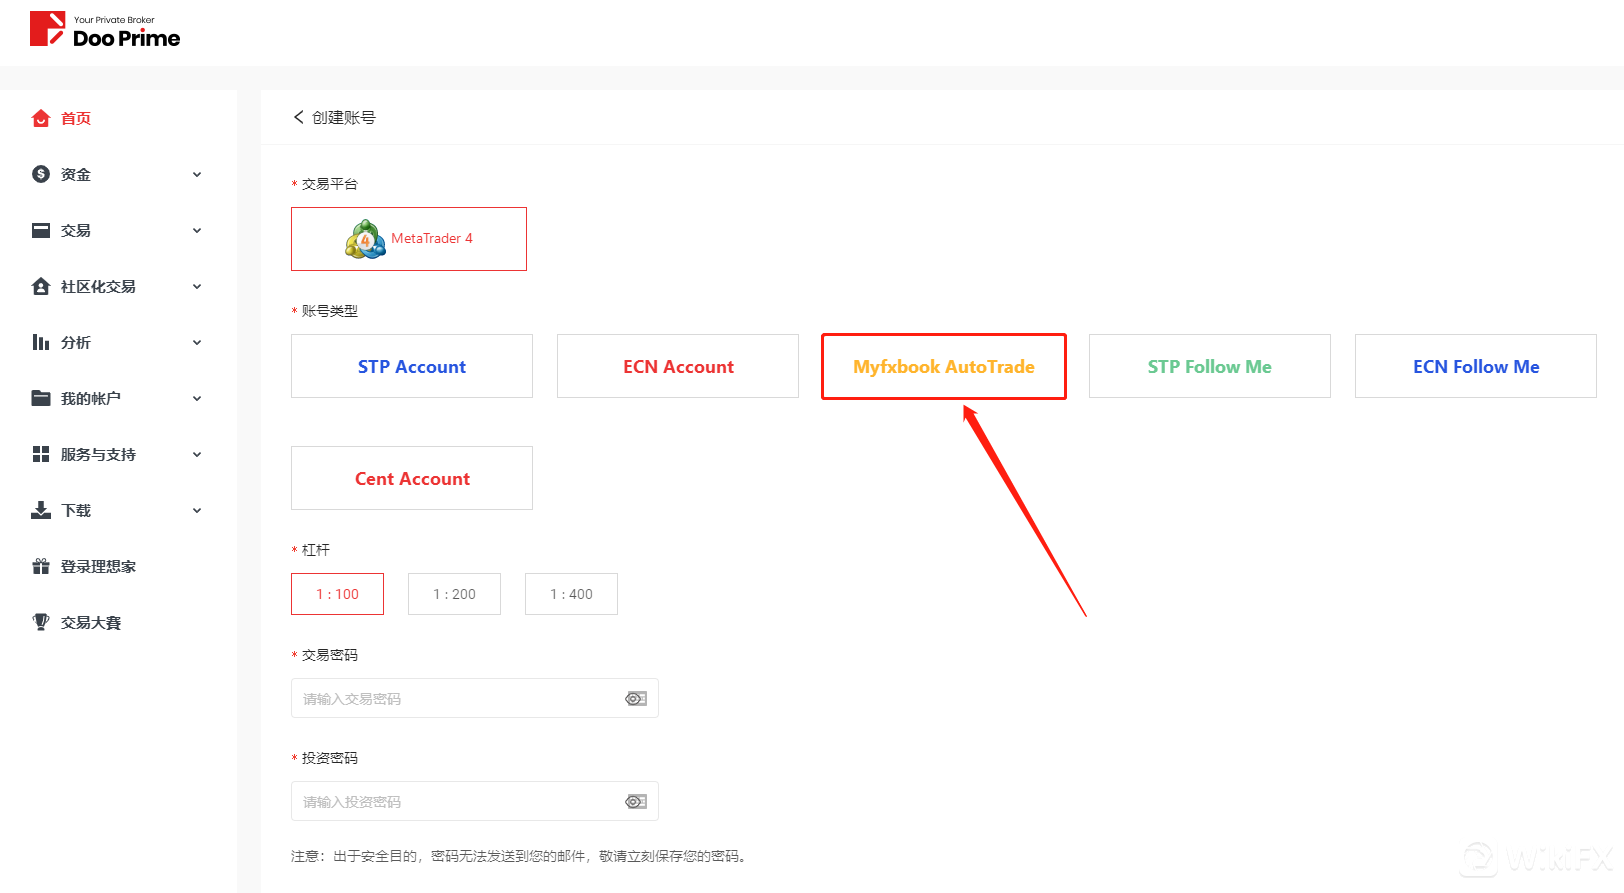
Task: Expand the 服务与支持 menu chevron
Action: [197, 454]
